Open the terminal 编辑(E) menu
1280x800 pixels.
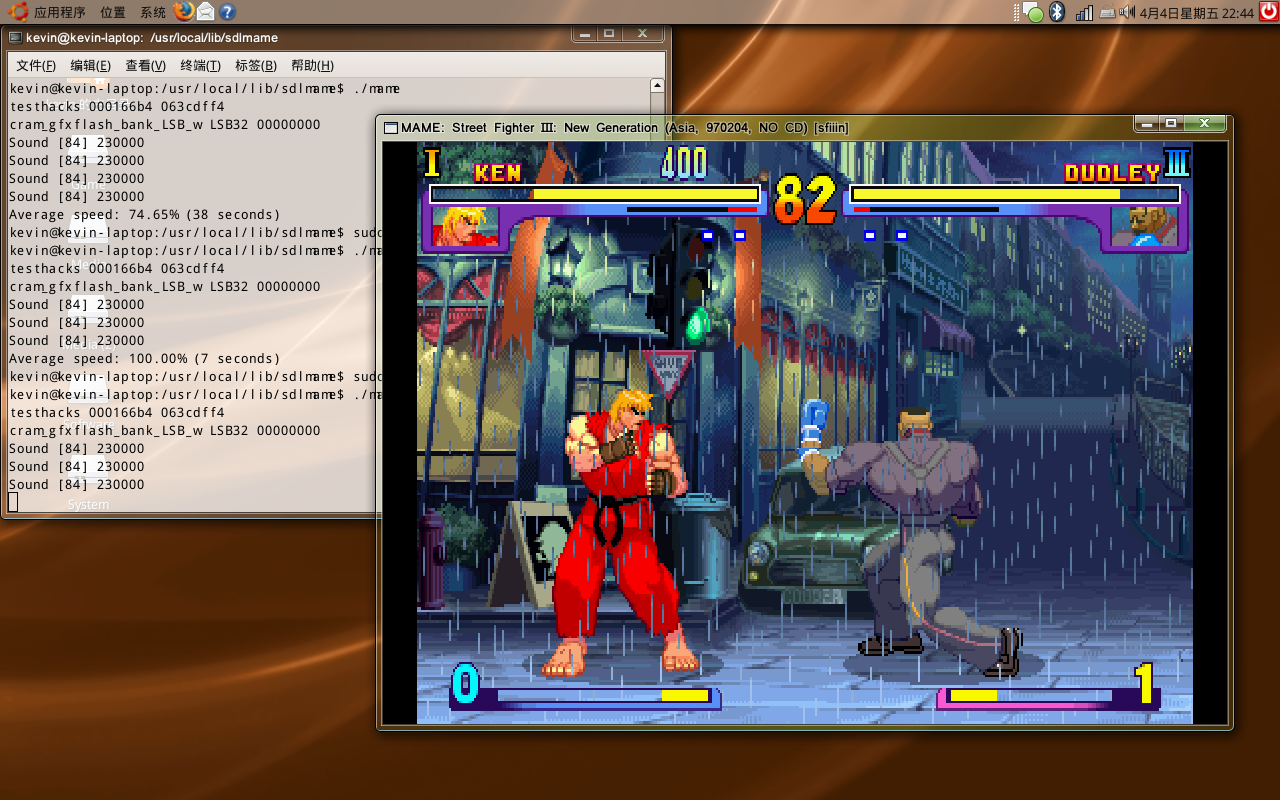[x=90, y=65]
